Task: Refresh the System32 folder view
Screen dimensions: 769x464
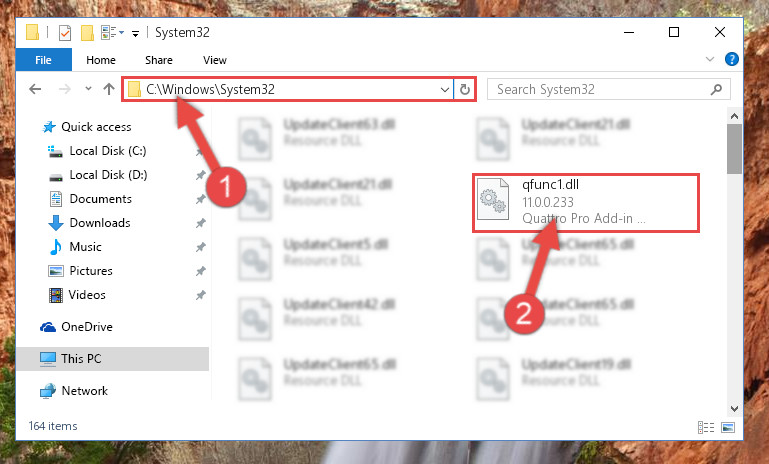Action: point(464,89)
